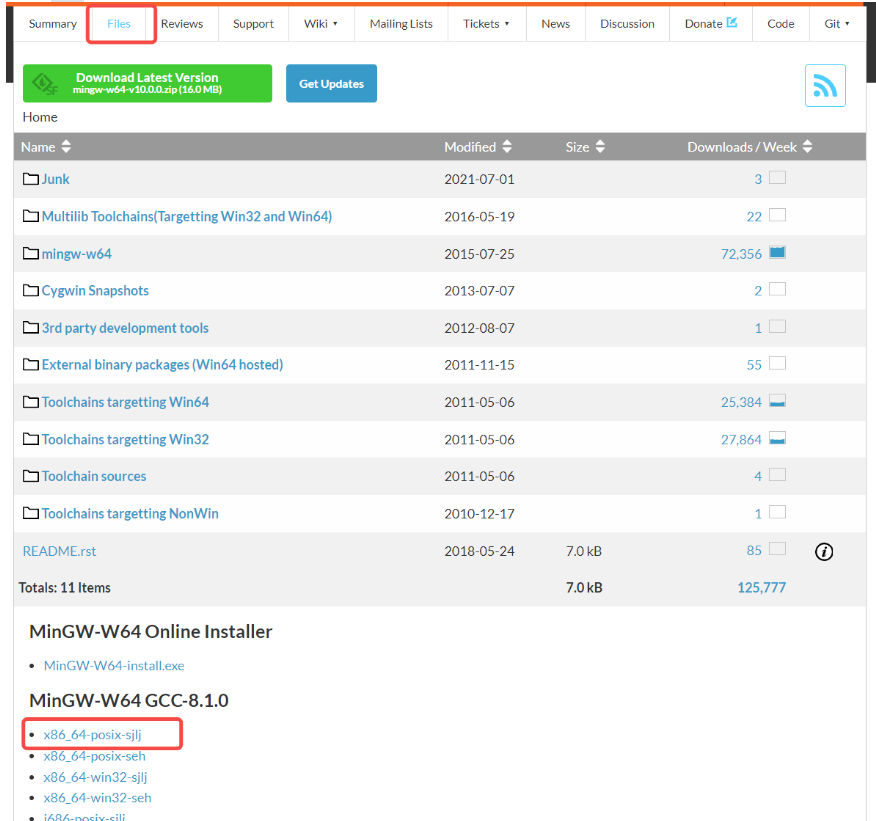Open the Toolchains targetting NonWin link
Screen dimensions: 876x821
point(130,514)
